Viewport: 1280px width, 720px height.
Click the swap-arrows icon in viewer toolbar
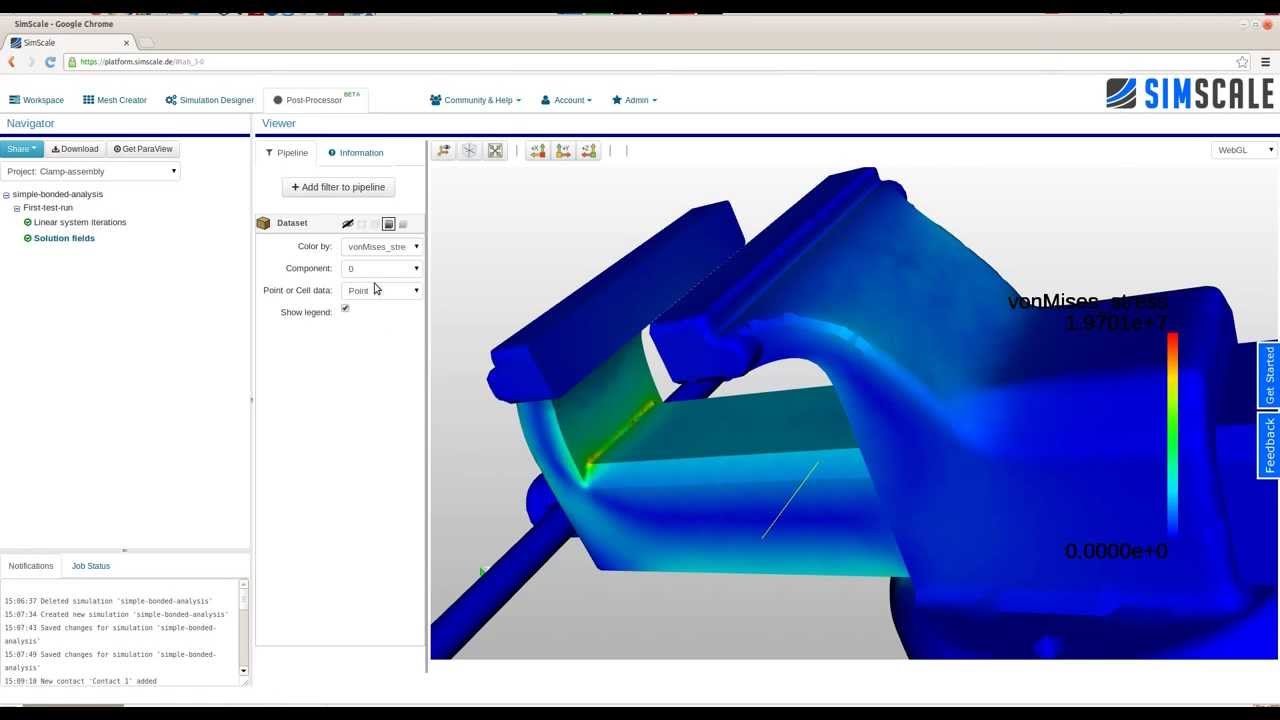pos(444,151)
